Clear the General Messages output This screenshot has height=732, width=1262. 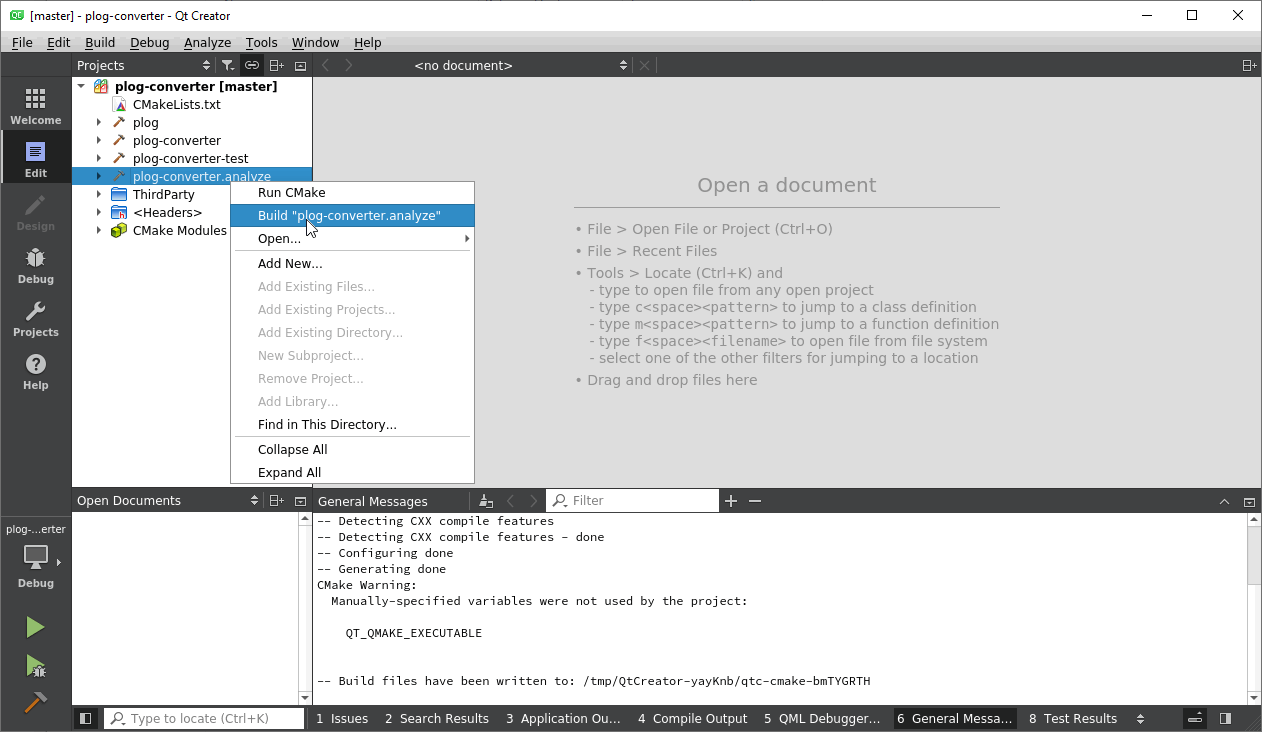[x=486, y=501]
